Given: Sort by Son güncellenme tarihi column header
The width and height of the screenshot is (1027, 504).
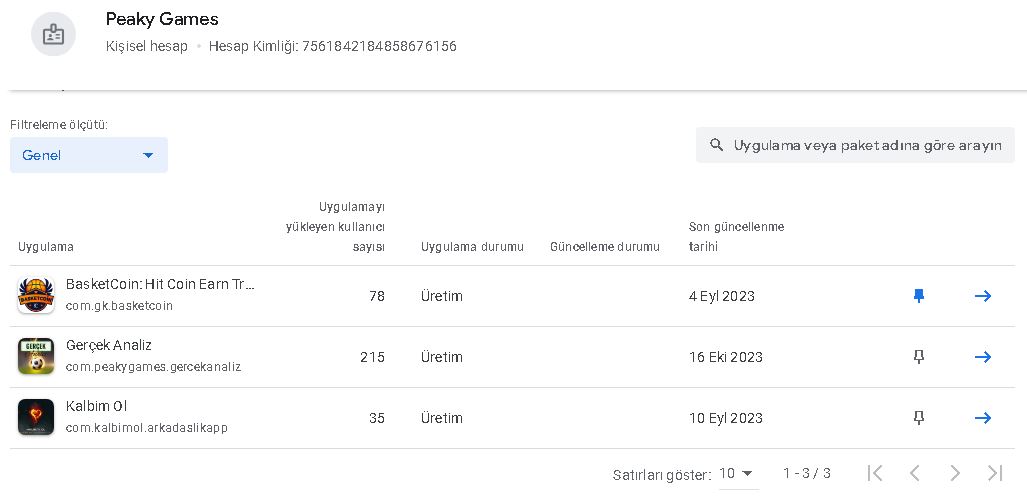Looking at the screenshot, I should tap(736, 237).
